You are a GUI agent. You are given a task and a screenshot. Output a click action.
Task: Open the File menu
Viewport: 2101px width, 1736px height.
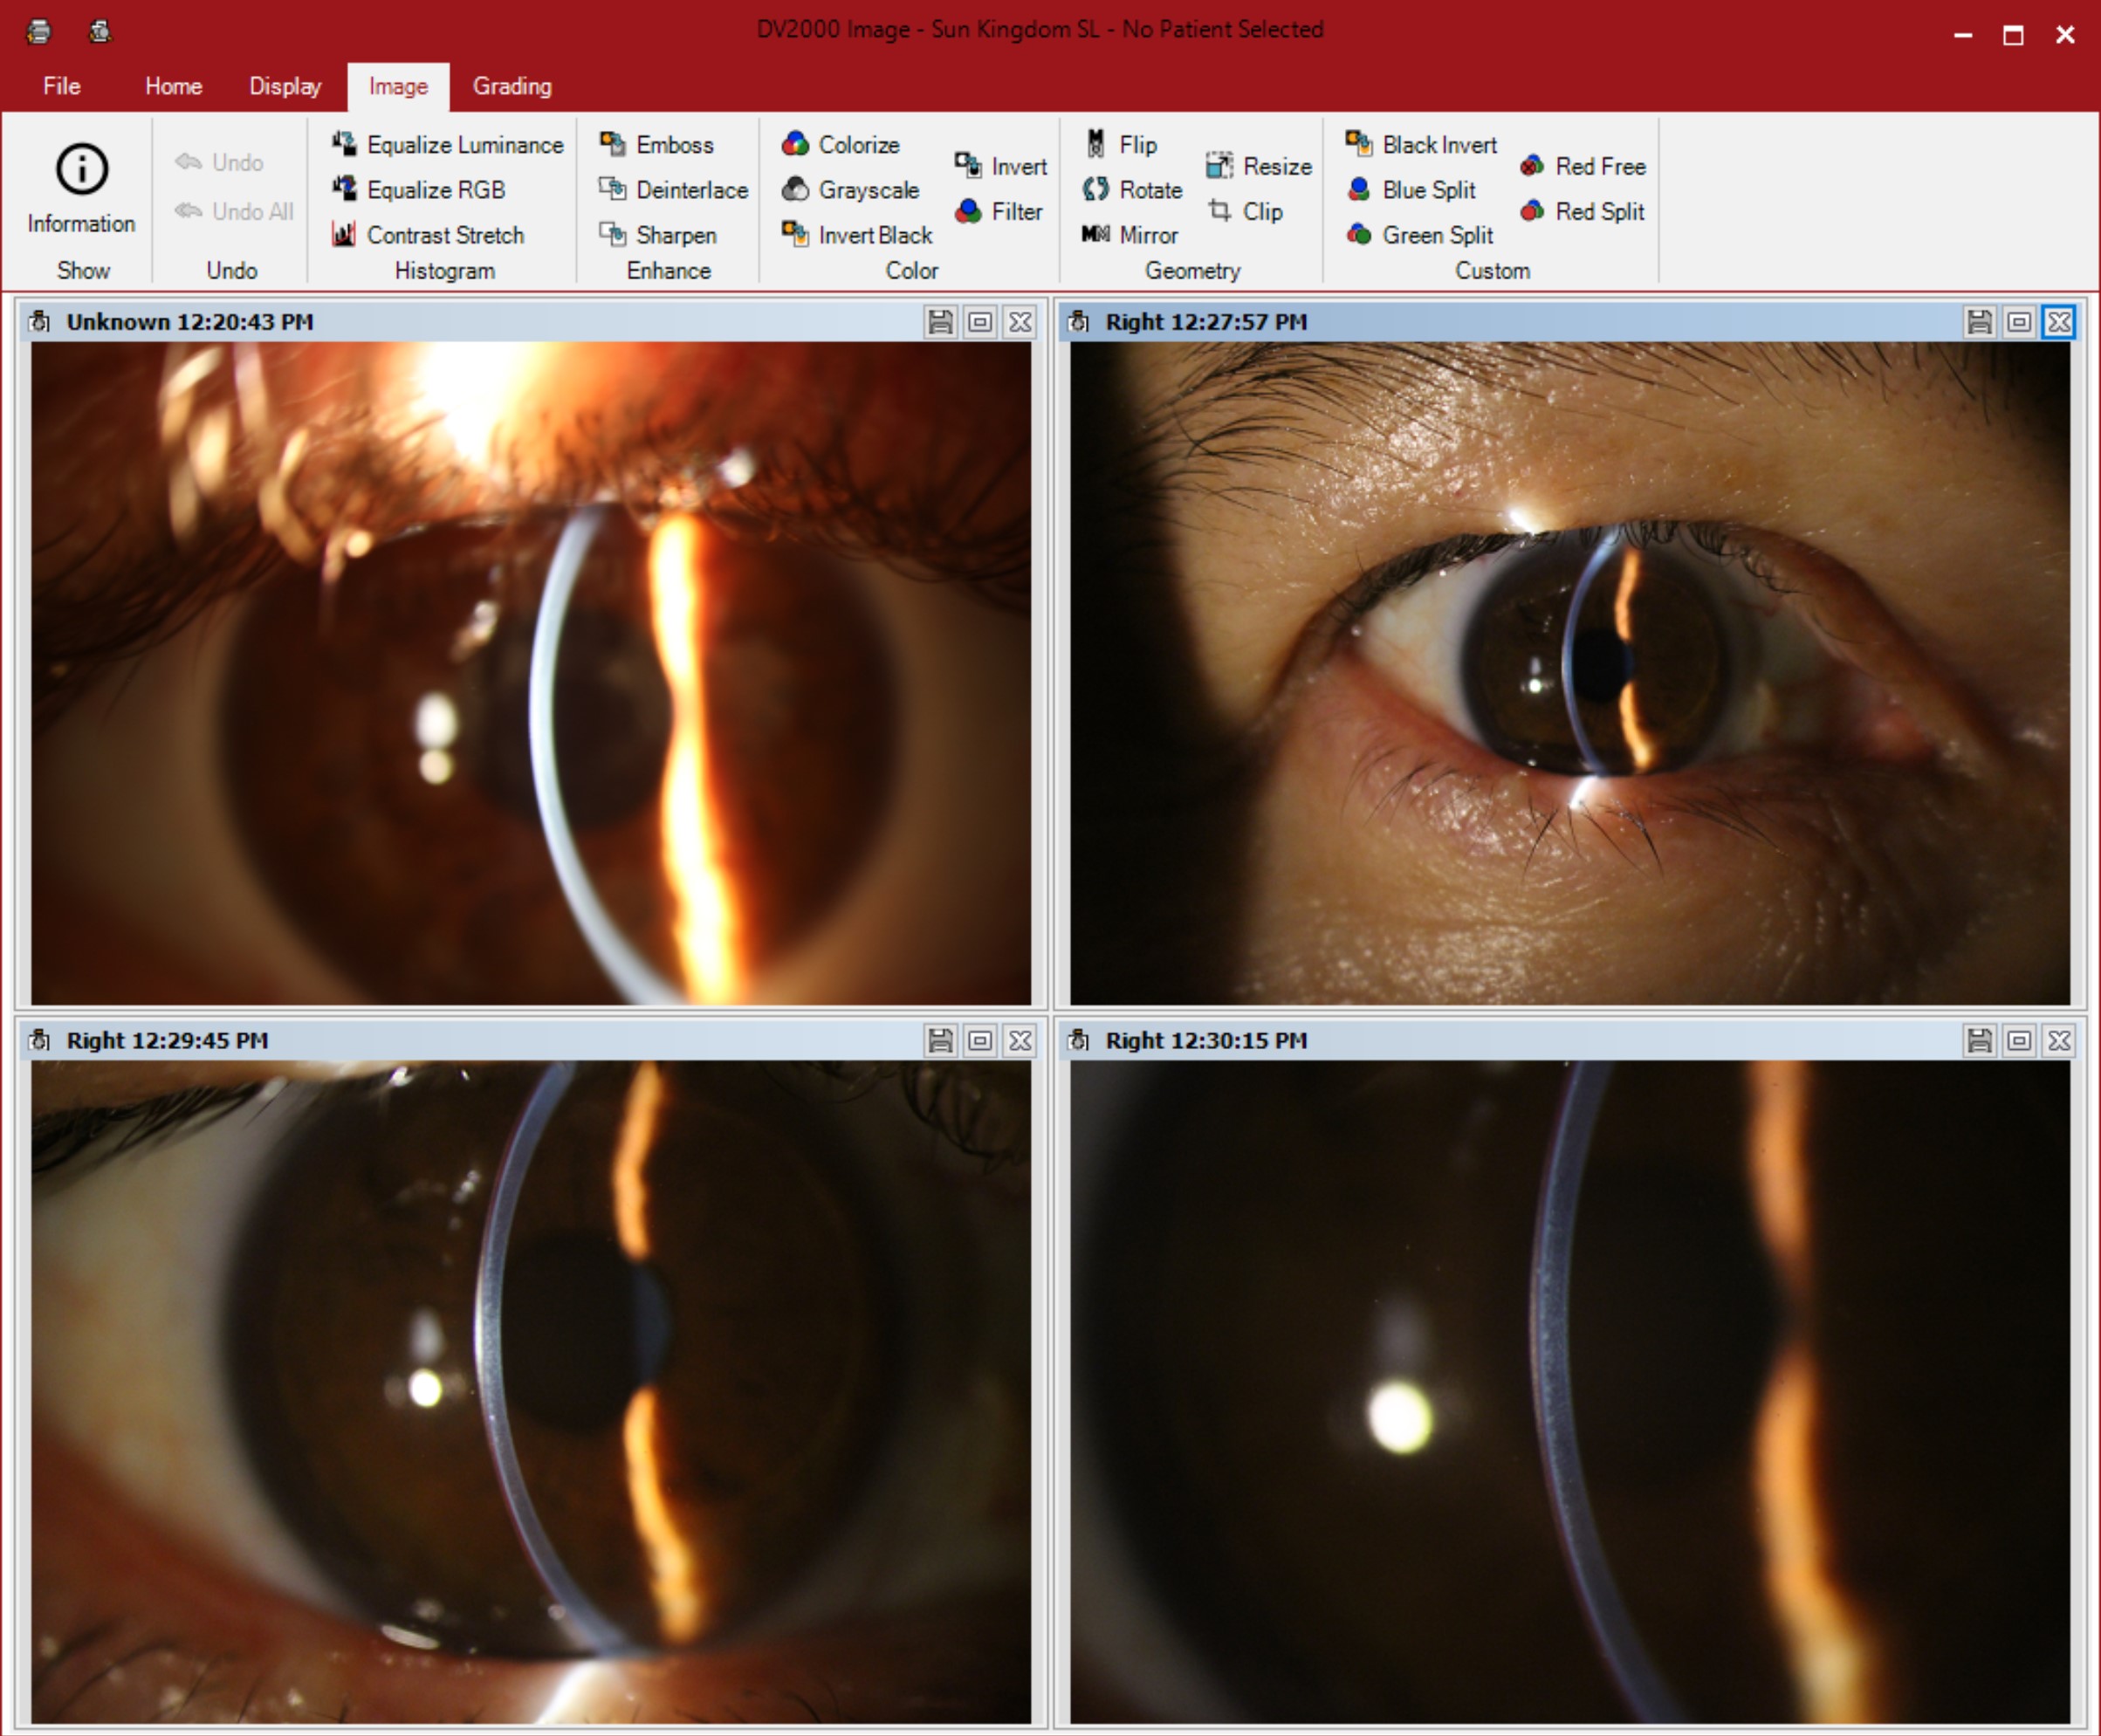tap(61, 87)
